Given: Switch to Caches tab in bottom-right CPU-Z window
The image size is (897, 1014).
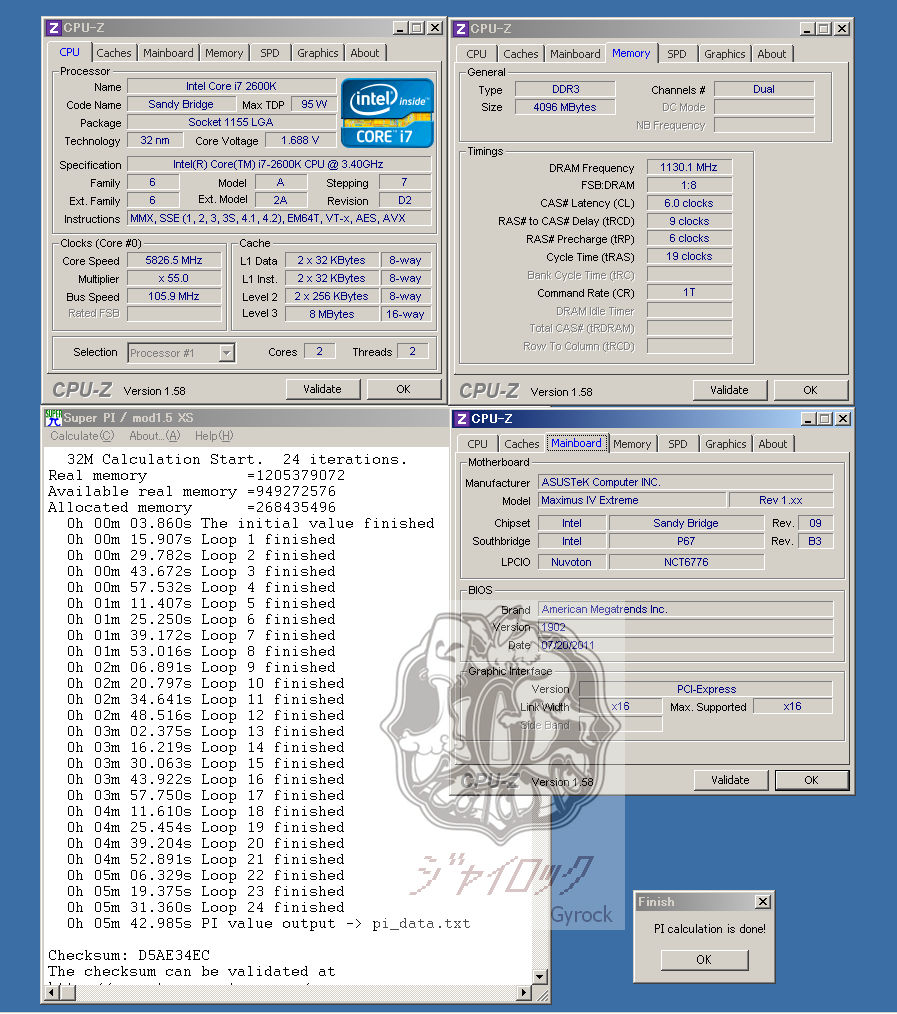Looking at the screenshot, I should 521,444.
